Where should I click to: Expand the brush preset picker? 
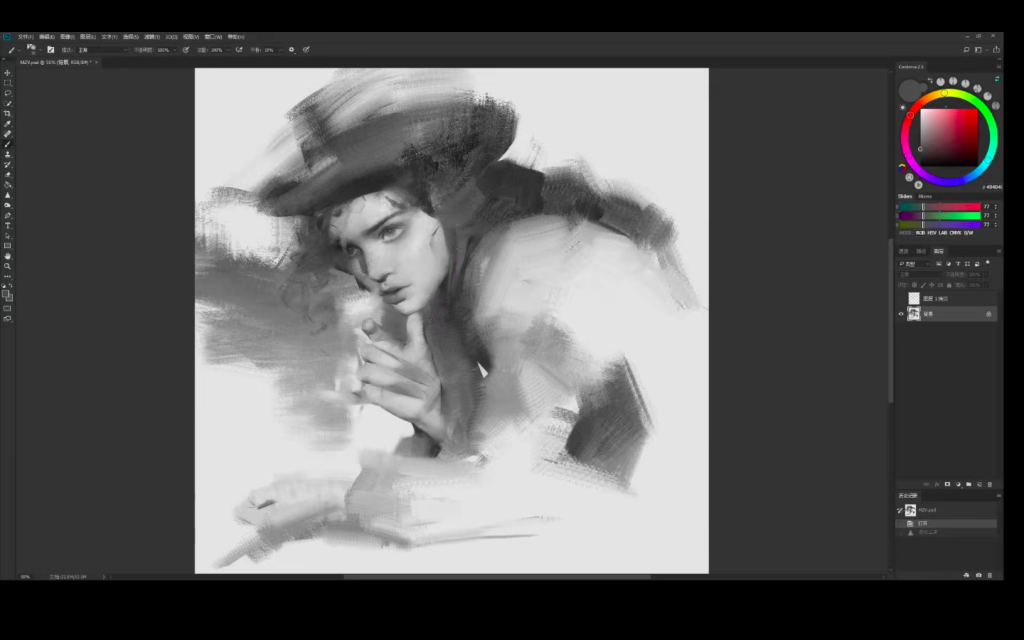click(31, 48)
